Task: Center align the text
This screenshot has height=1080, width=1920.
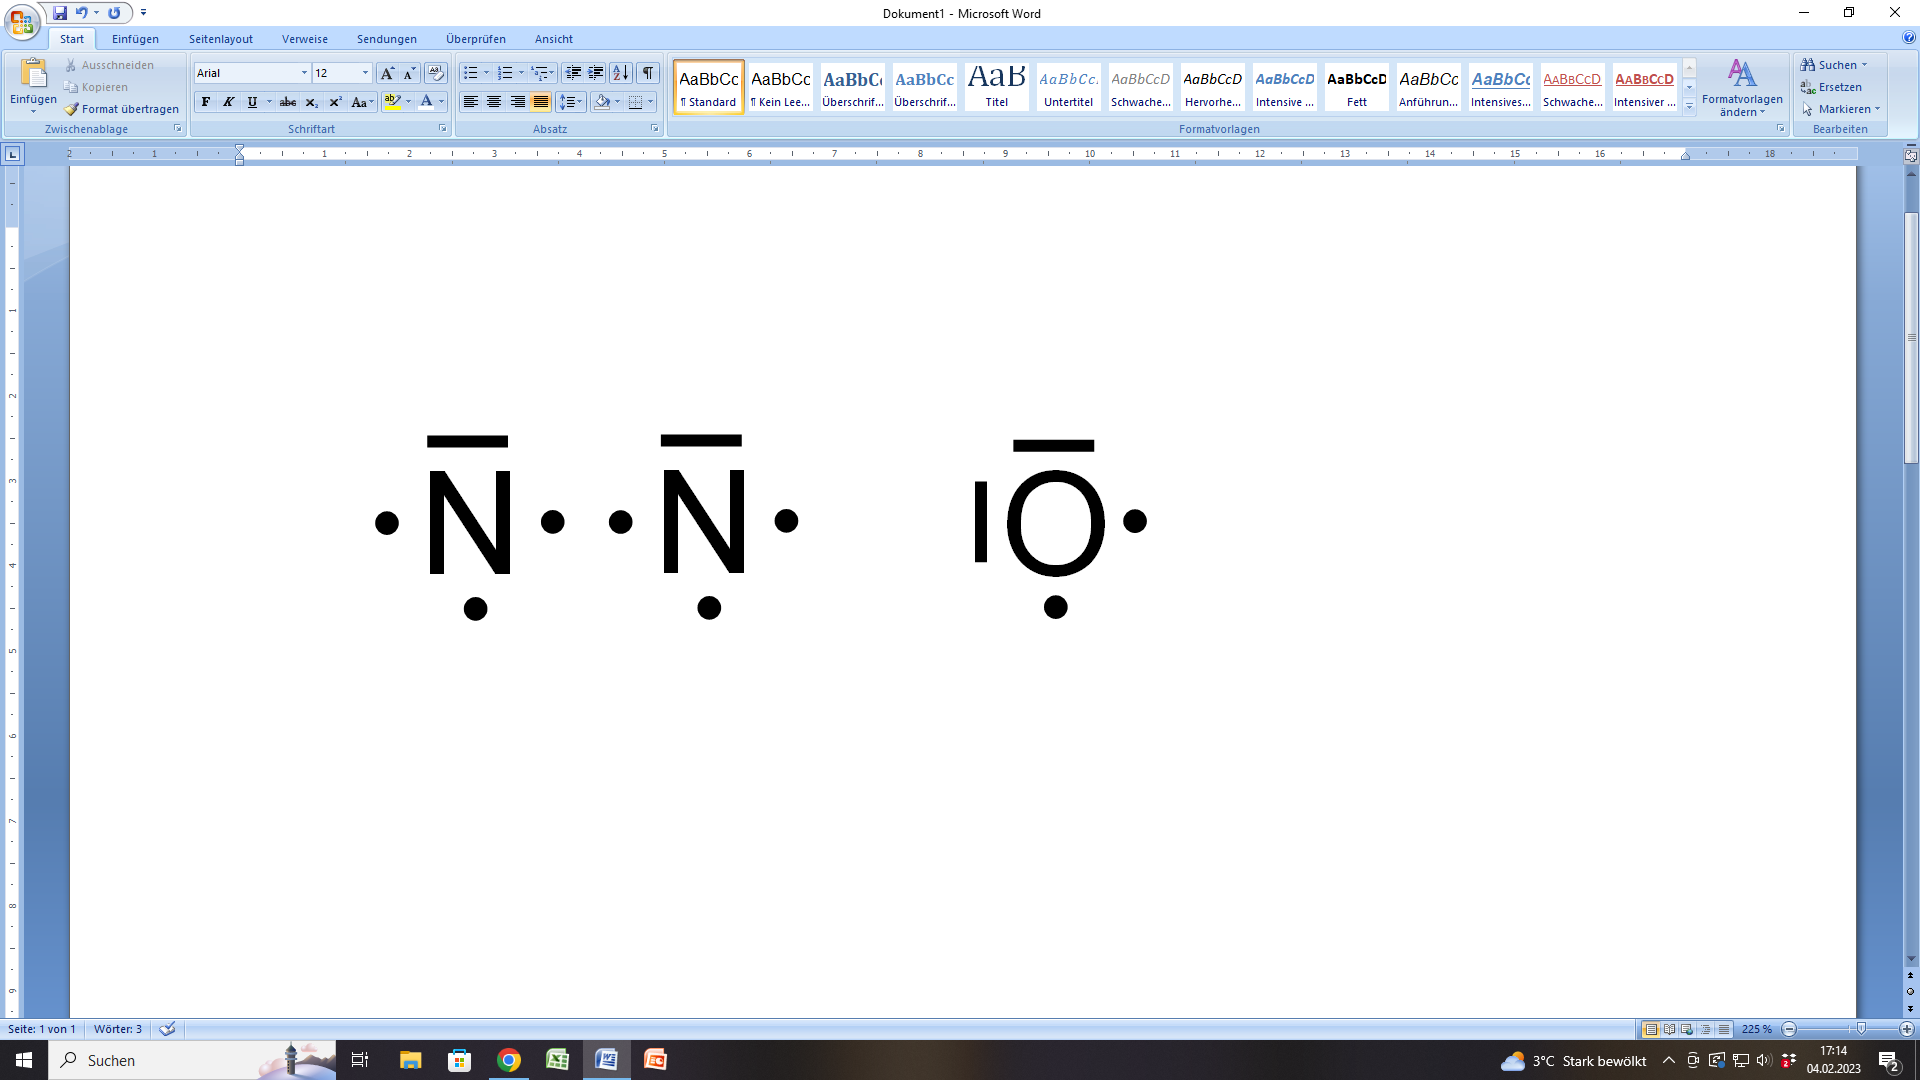Action: (494, 102)
